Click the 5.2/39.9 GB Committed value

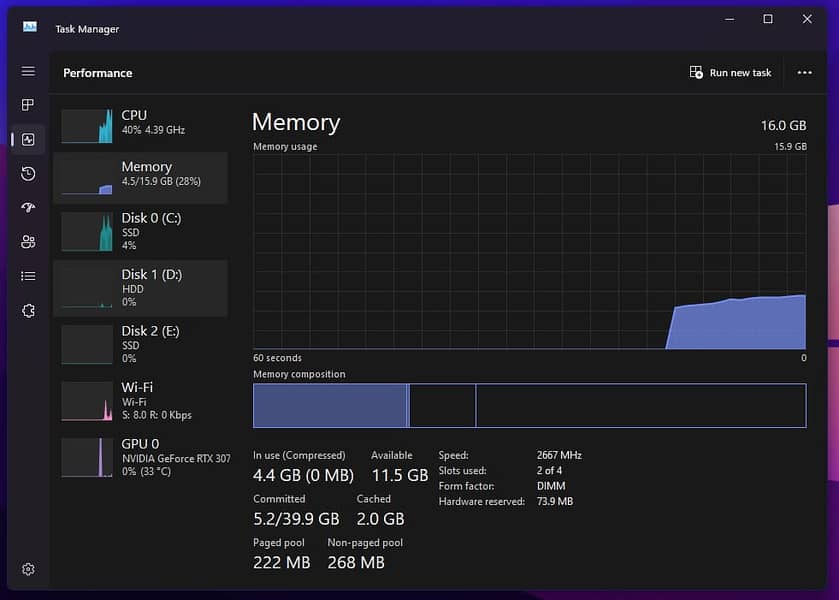click(296, 519)
